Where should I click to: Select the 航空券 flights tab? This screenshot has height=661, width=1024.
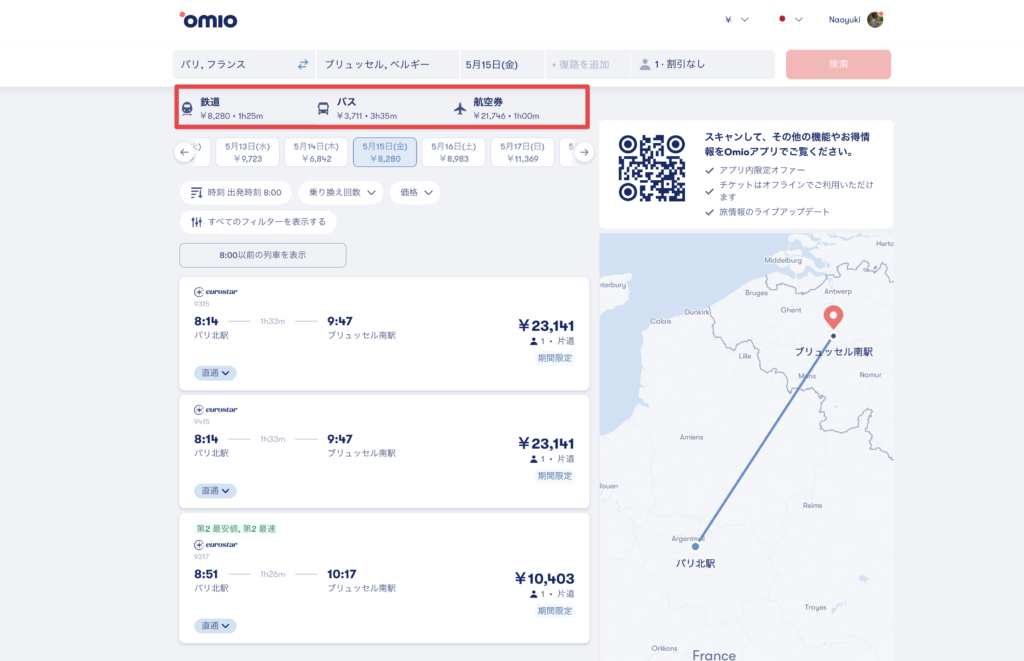[x=496, y=108]
